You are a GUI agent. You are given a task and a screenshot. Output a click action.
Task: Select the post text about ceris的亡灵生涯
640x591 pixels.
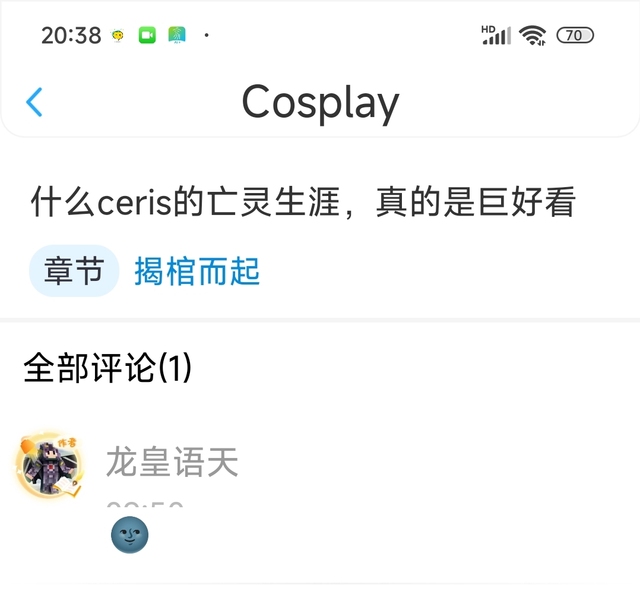[303, 201]
